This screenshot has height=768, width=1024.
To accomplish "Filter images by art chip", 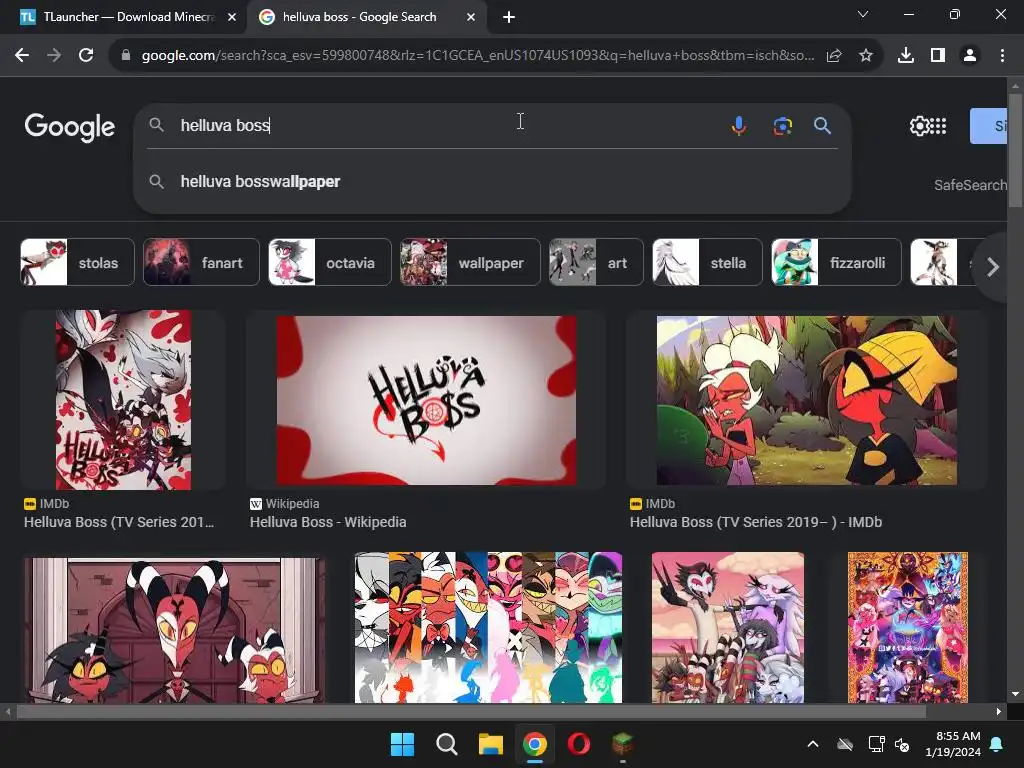I will [x=596, y=263].
